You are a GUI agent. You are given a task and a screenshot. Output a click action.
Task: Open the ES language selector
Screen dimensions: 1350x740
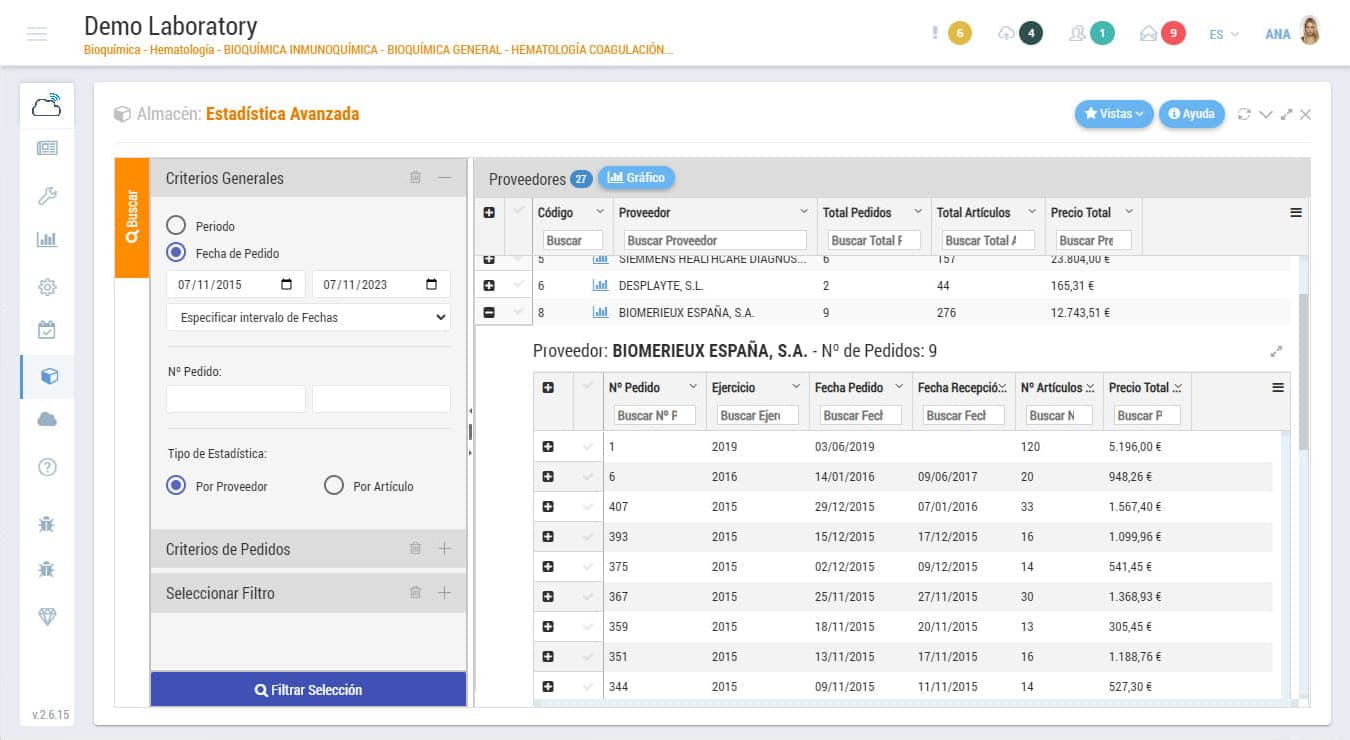(1223, 34)
